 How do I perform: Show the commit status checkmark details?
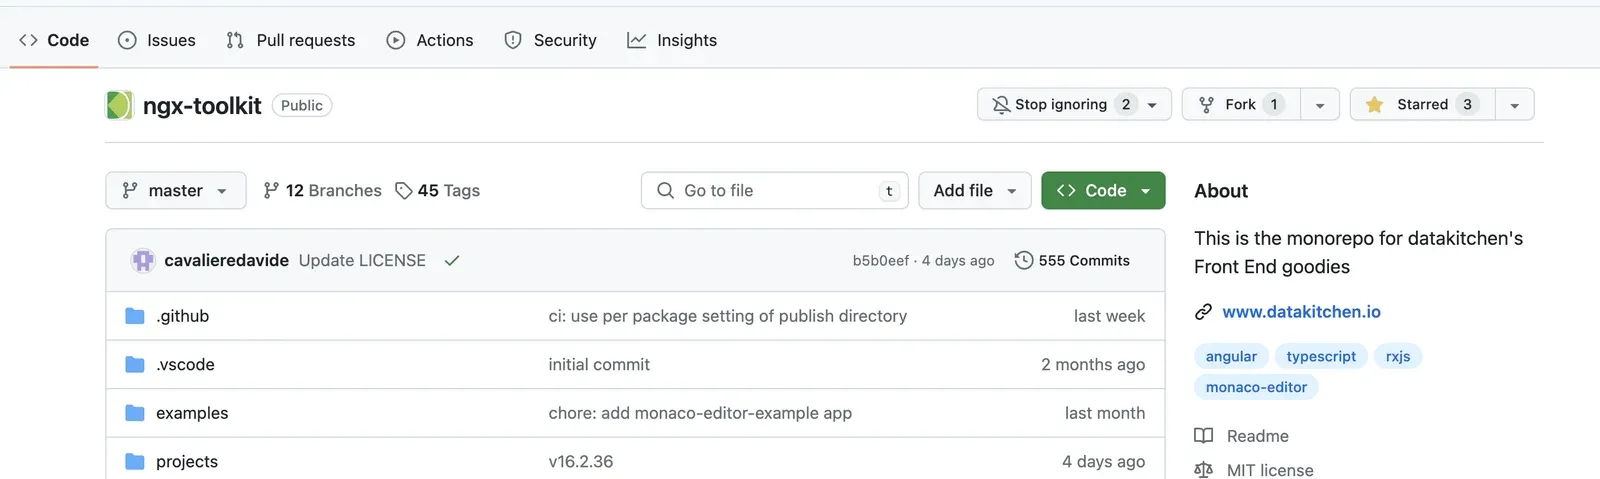pyautogui.click(x=452, y=260)
